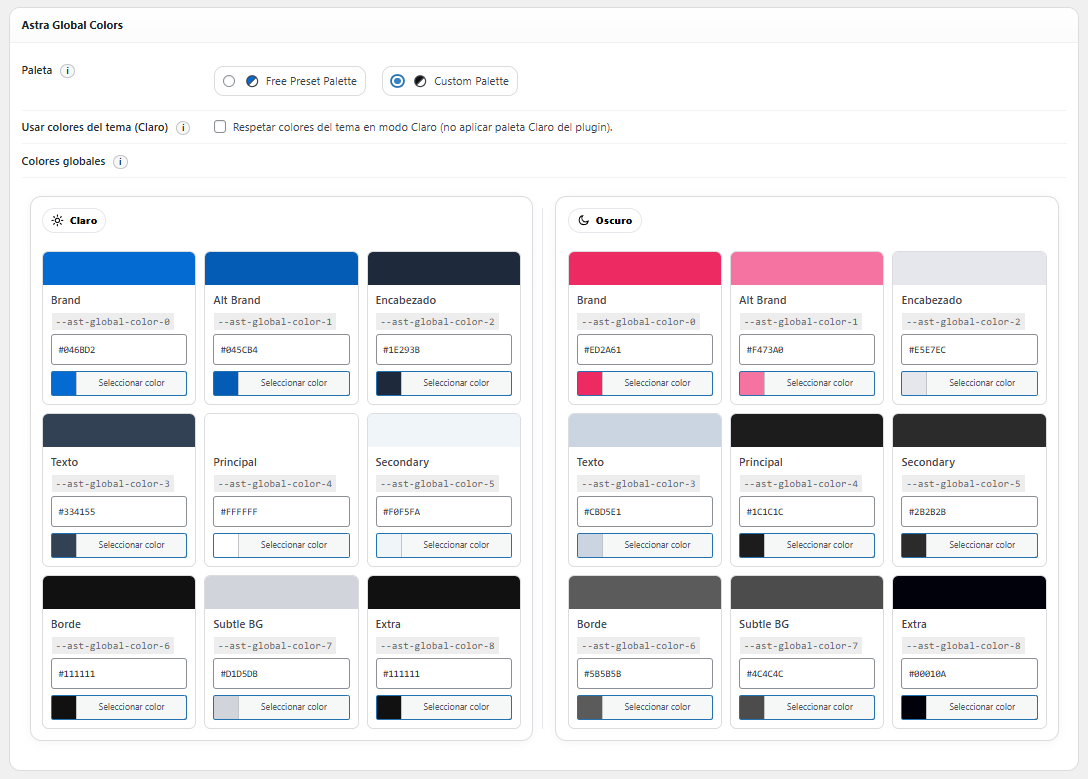Image resolution: width=1088 pixels, height=779 pixels.
Task: Click the hex field containing #FFFFFF
Action: pos(281,512)
